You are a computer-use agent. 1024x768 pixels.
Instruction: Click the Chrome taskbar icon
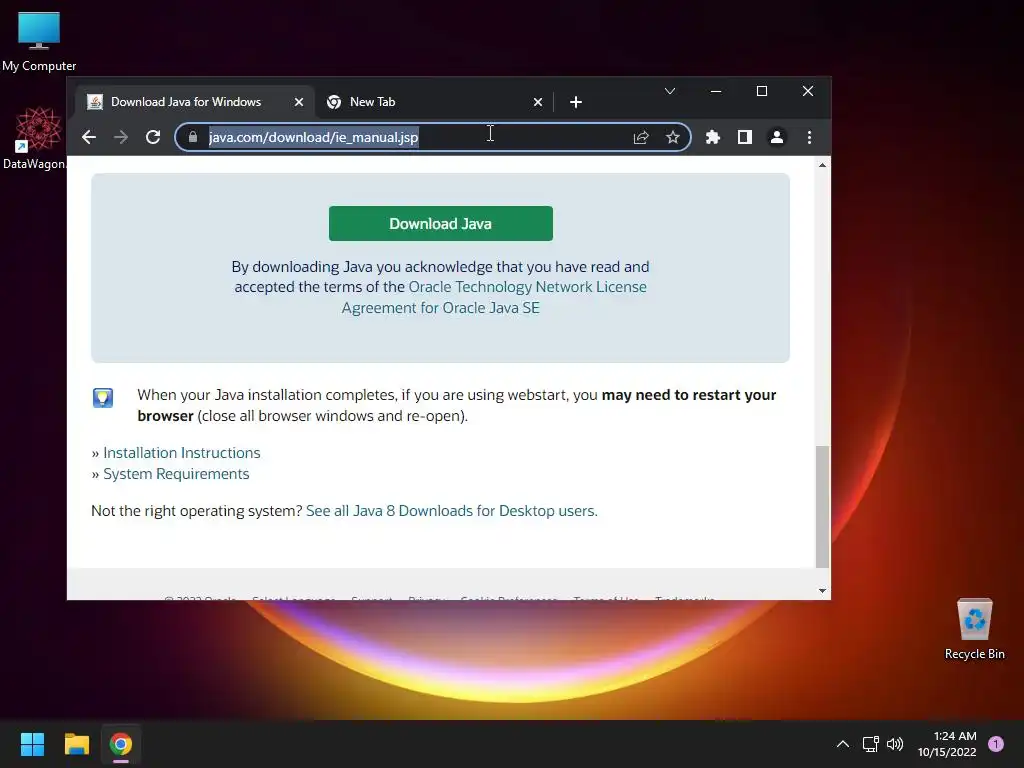pyautogui.click(x=121, y=744)
